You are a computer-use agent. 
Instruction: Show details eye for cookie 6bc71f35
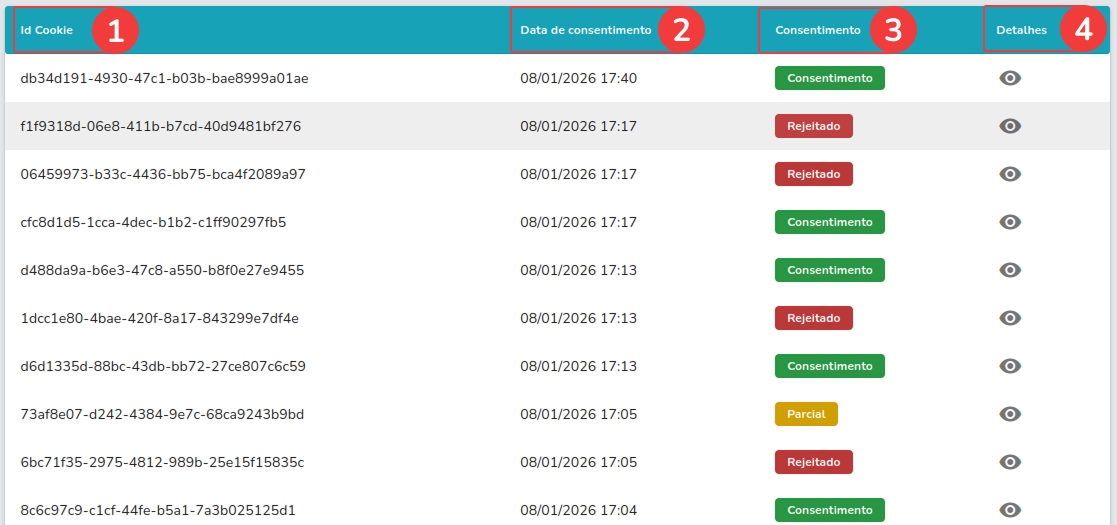point(1010,462)
